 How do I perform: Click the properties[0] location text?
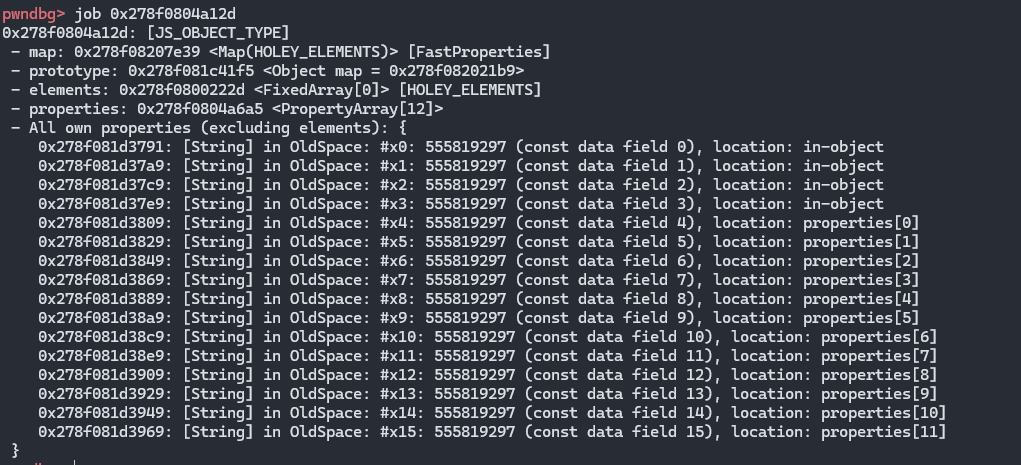[x=861, y=223]
